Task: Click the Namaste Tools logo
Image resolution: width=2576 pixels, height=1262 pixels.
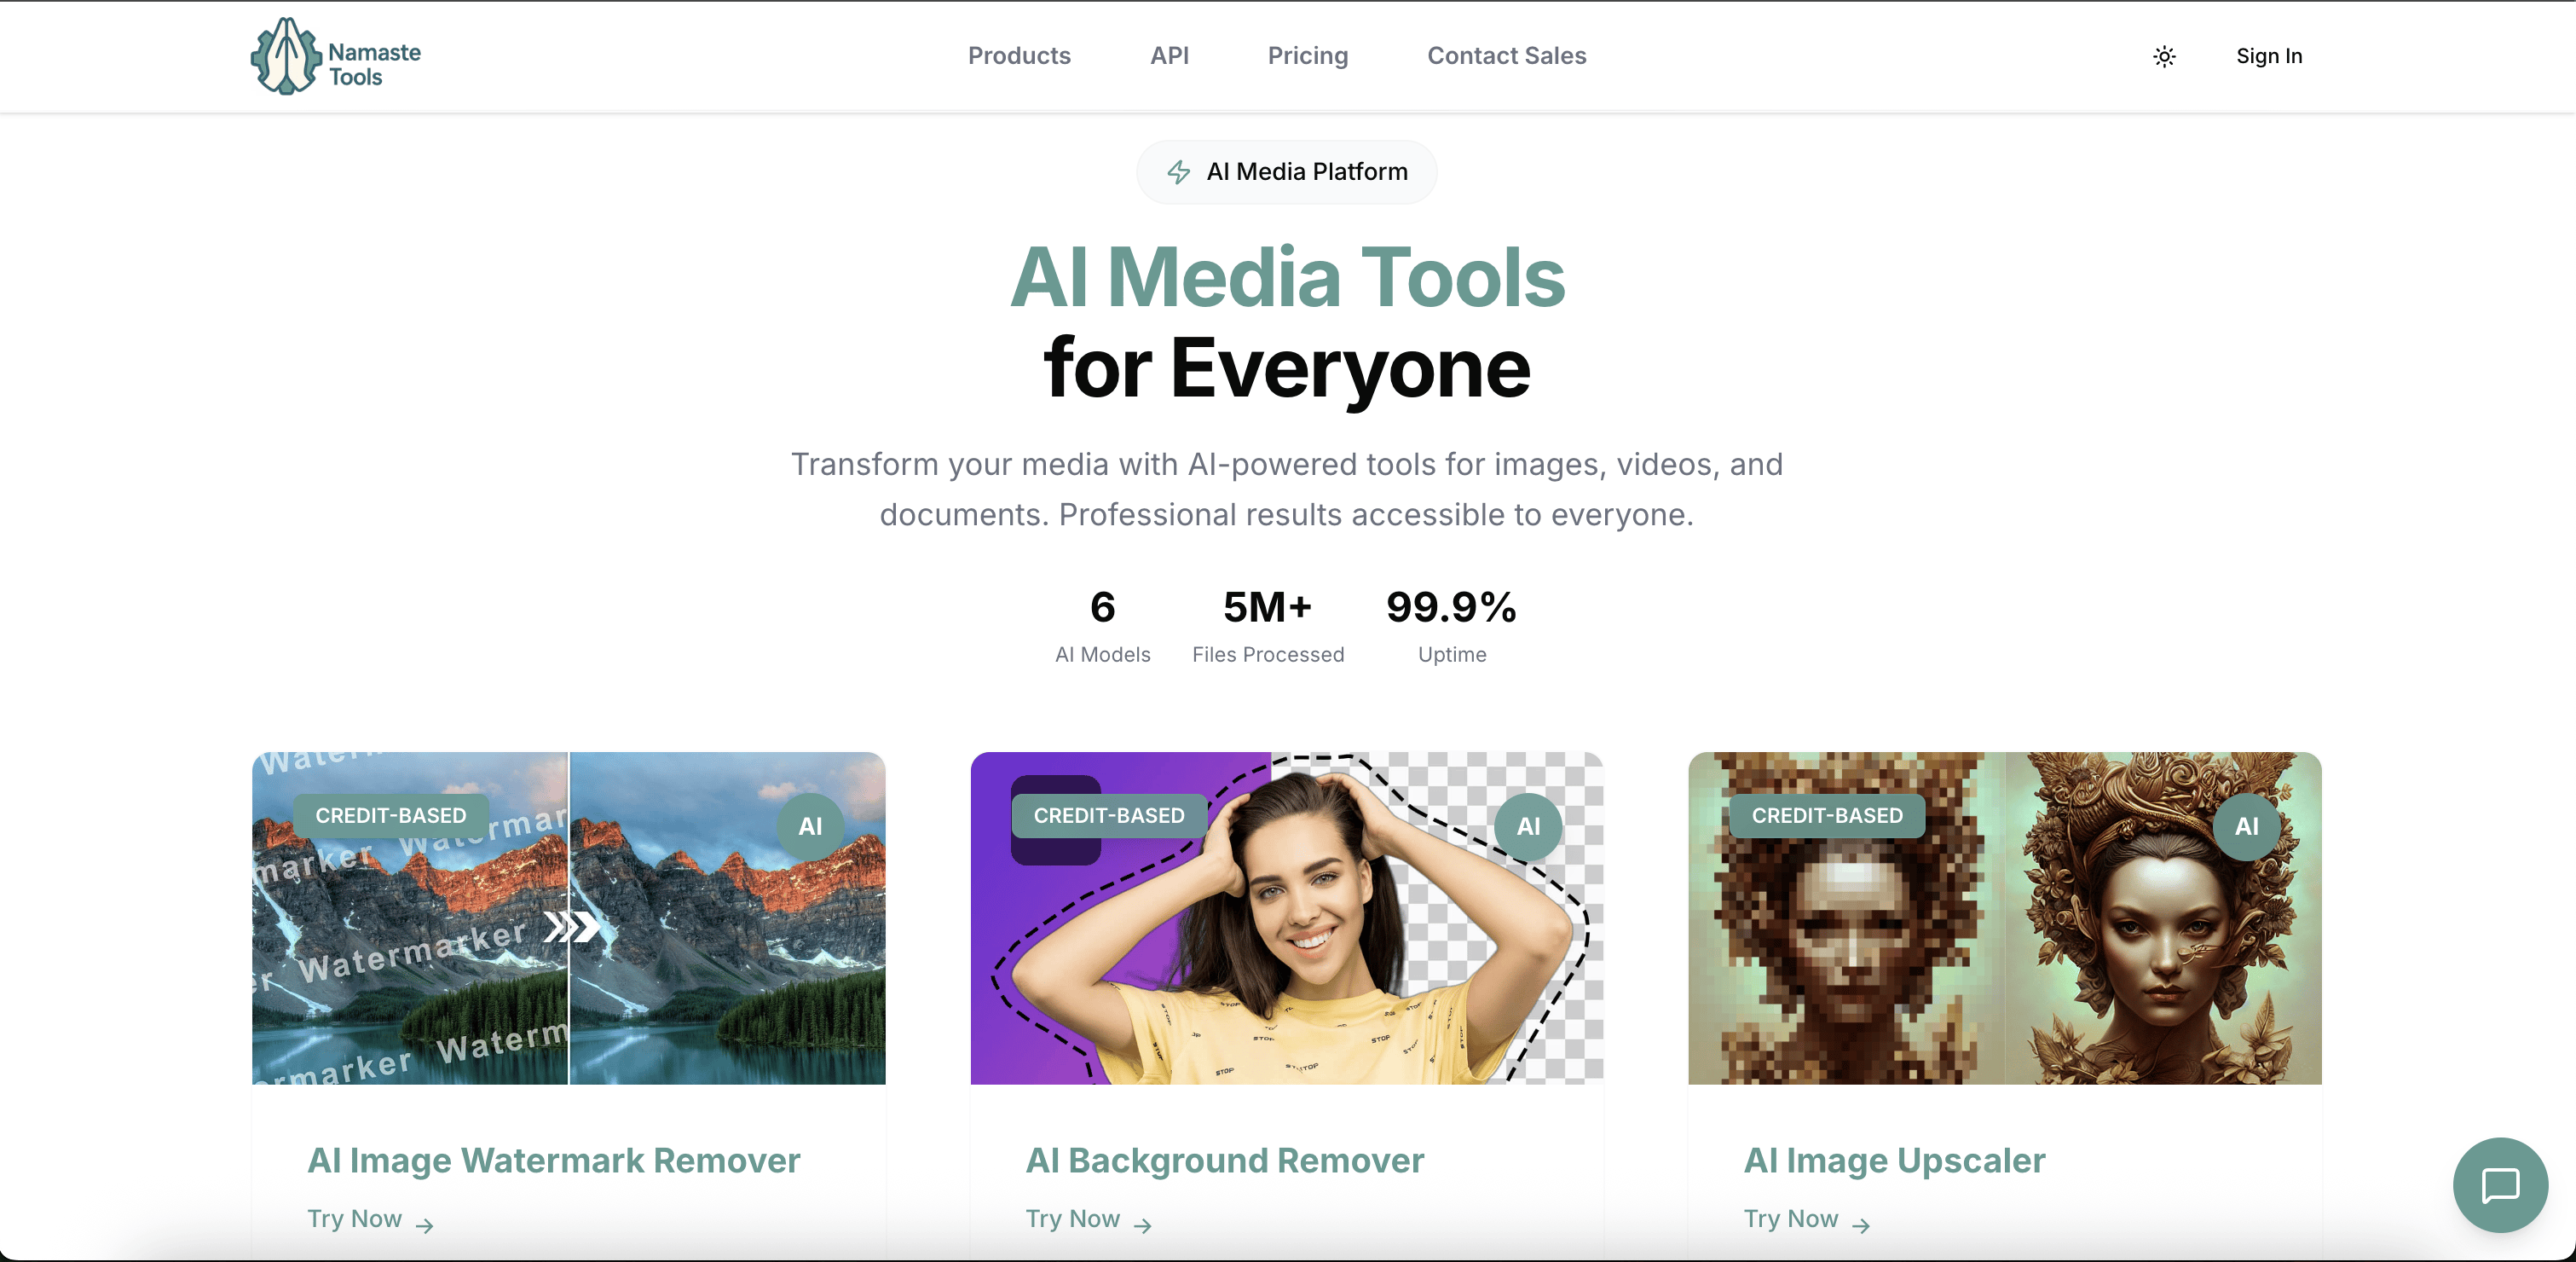Action: 336,56
